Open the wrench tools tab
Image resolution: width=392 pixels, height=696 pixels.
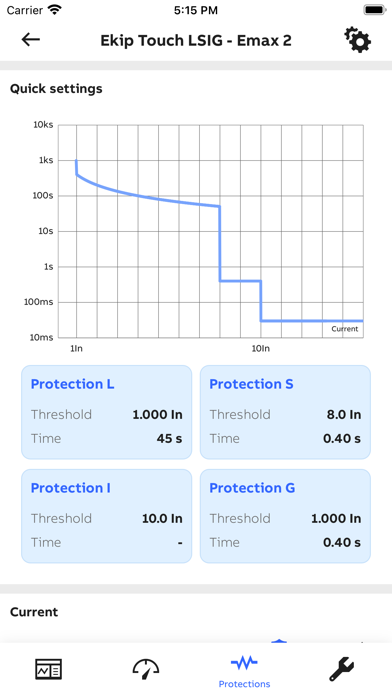[342, 669]
